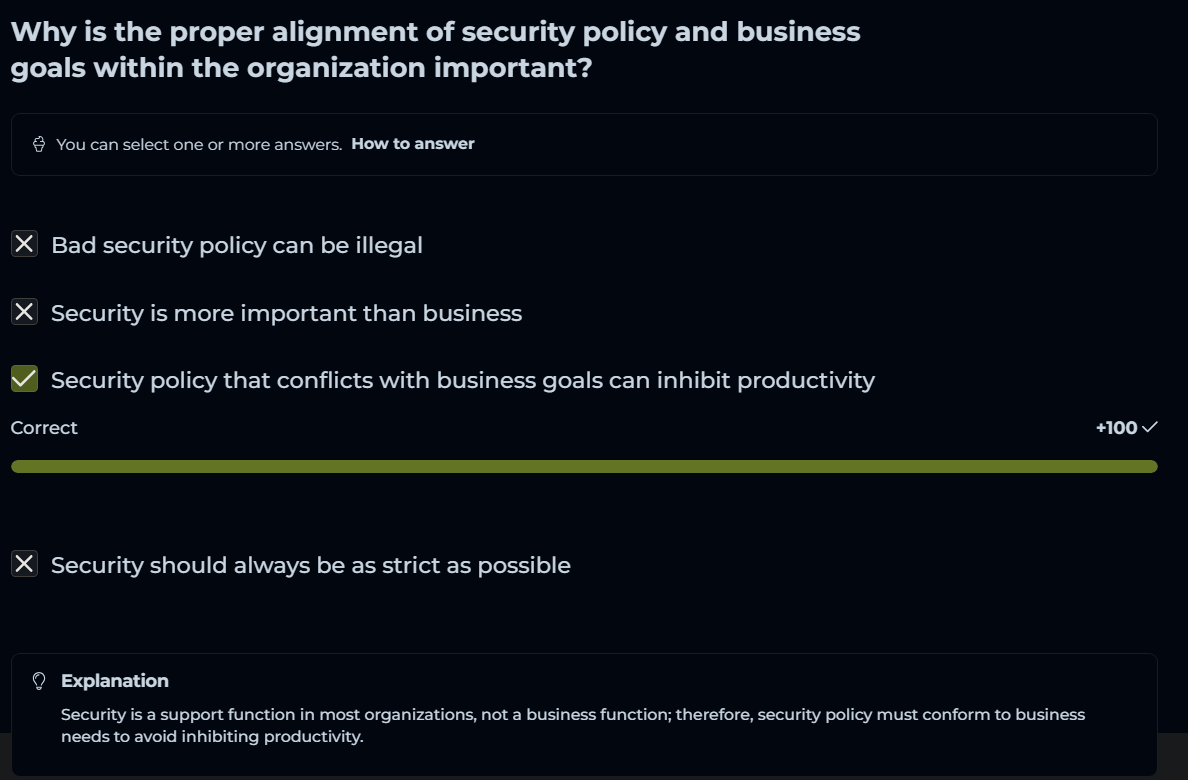Screen dimensions: 1188x780
Task: Click the explanation paragraph about support function
Action: pyautogui.click(x=572, y=726)
